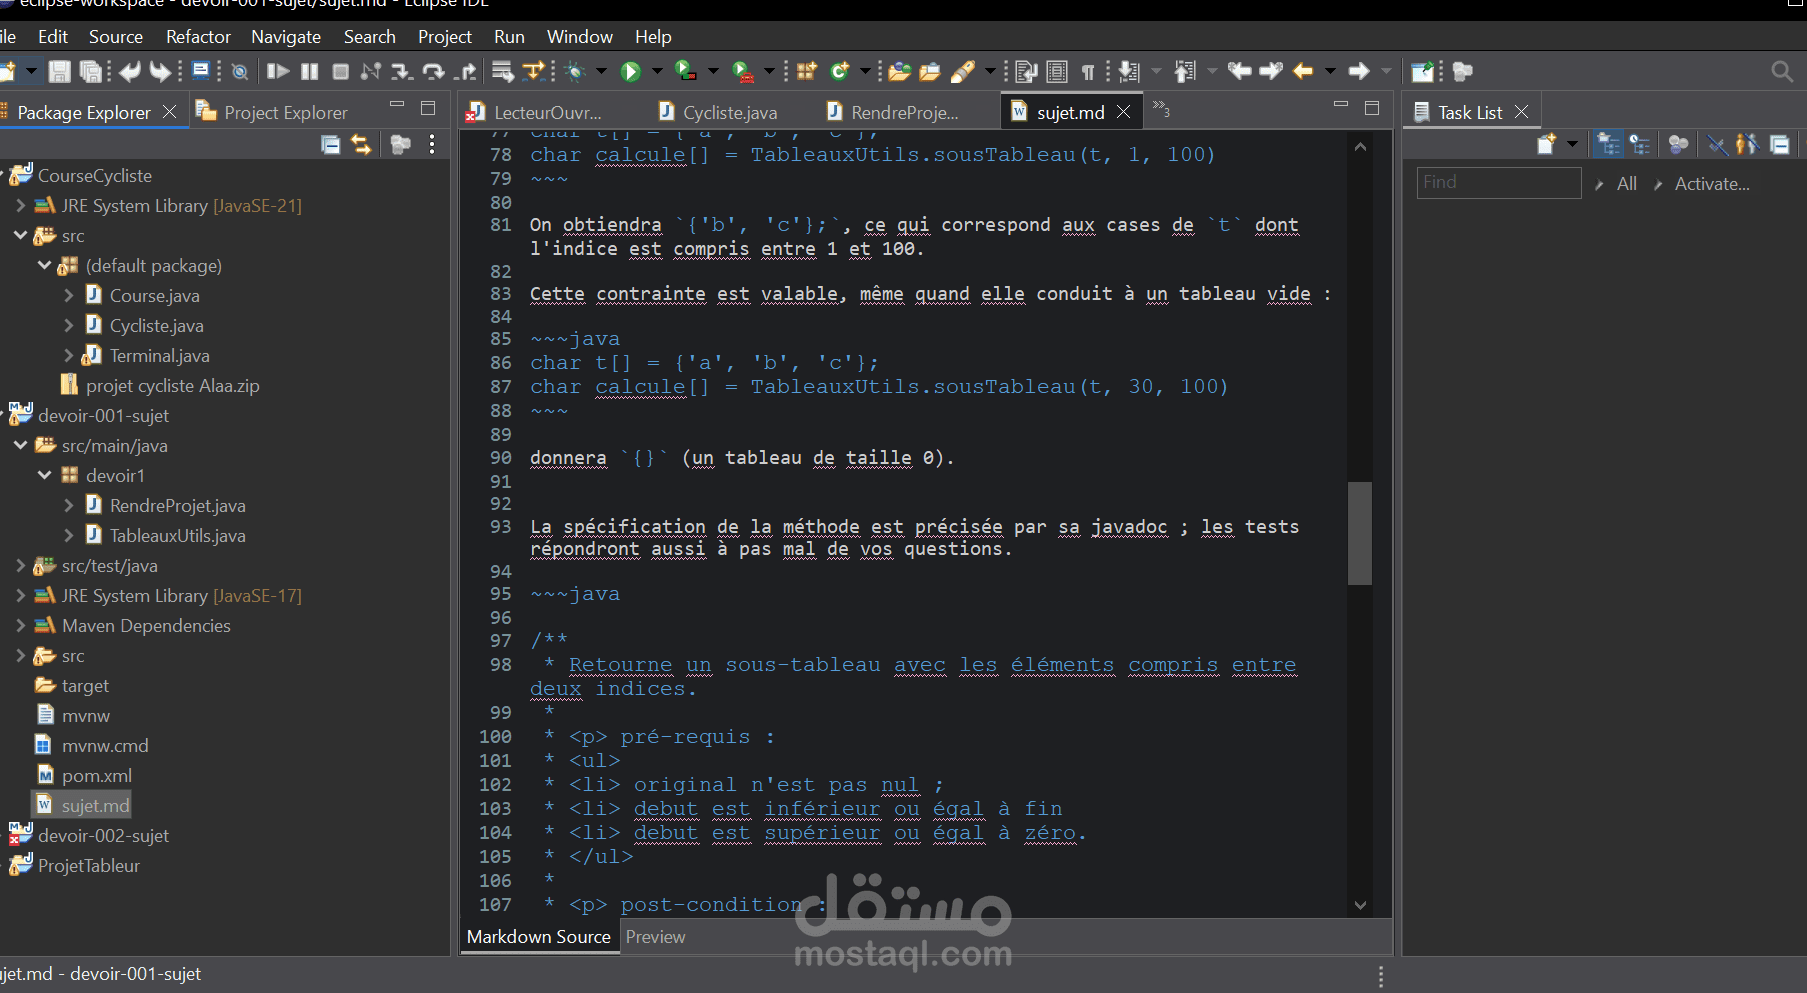The height and width of the screenshot is (993, 1807).
Task: Expand Course.java node
Action: [x=69, y=296]
